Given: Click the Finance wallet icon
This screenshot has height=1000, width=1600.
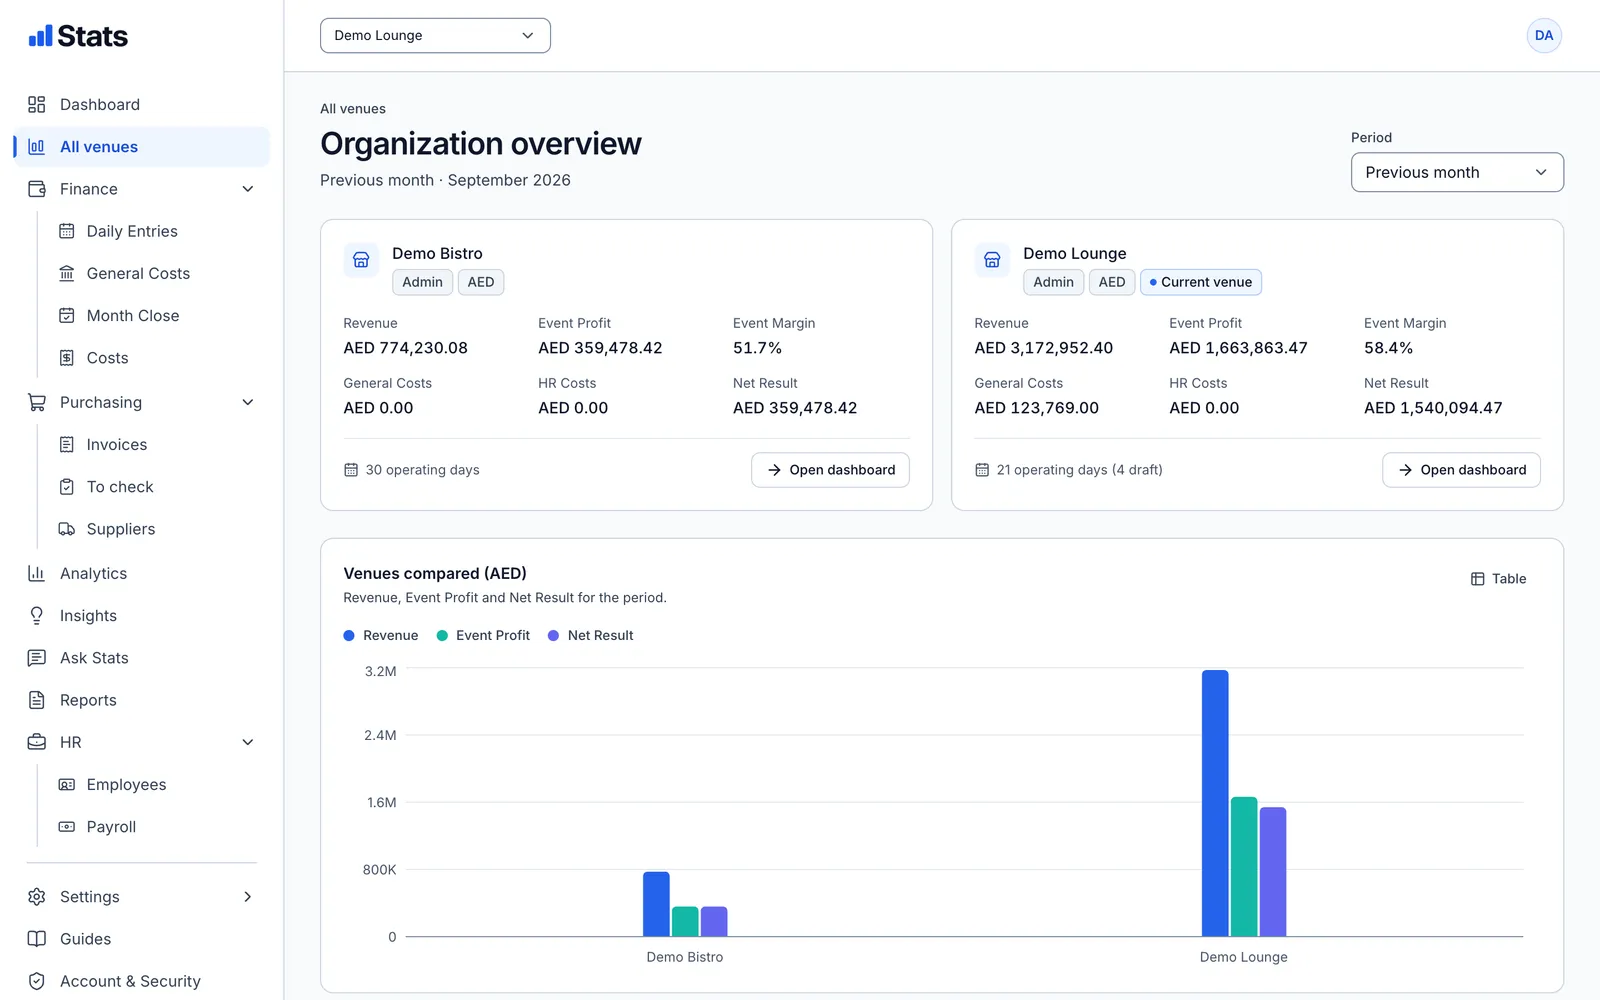Looking at the screenshot, I should coord(37,189).
